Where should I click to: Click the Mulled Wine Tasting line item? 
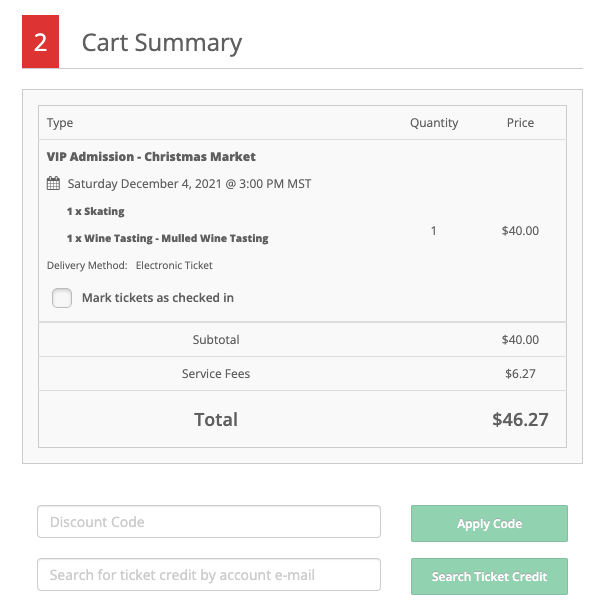[167, 238]
